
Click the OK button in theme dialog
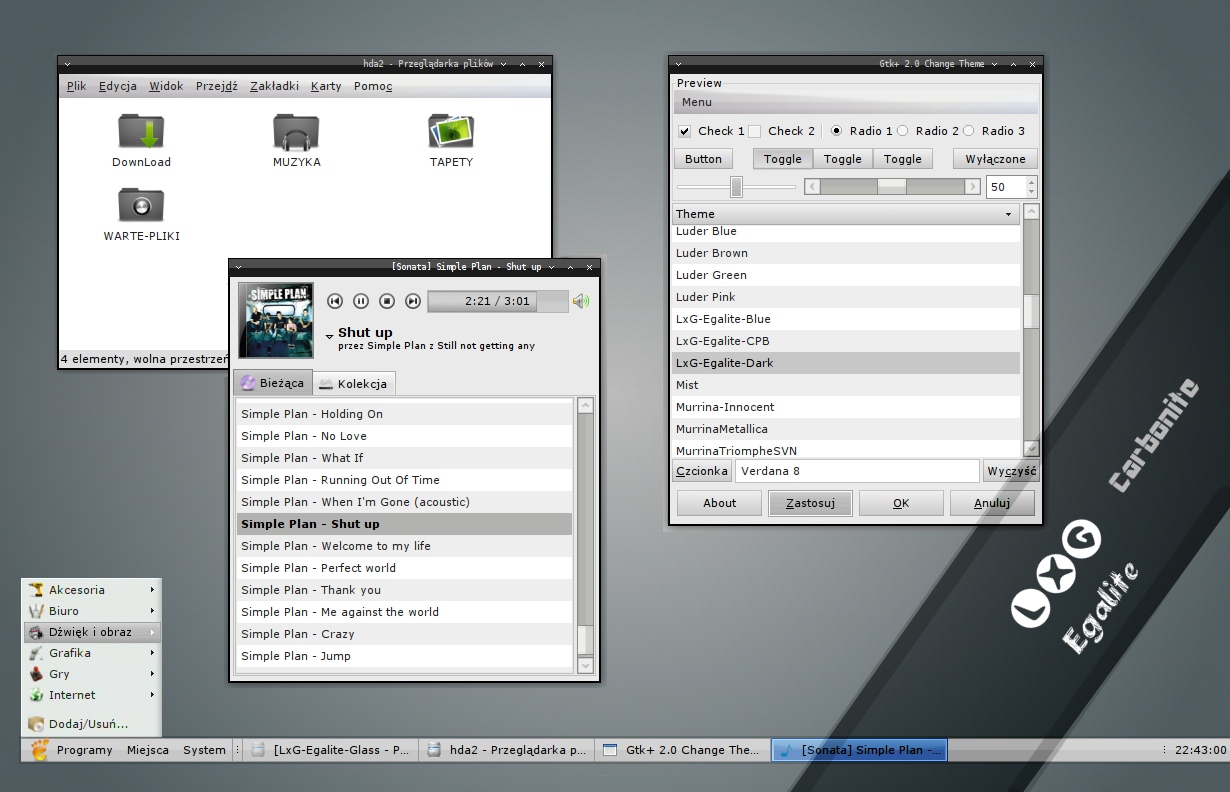click(901, 503)
